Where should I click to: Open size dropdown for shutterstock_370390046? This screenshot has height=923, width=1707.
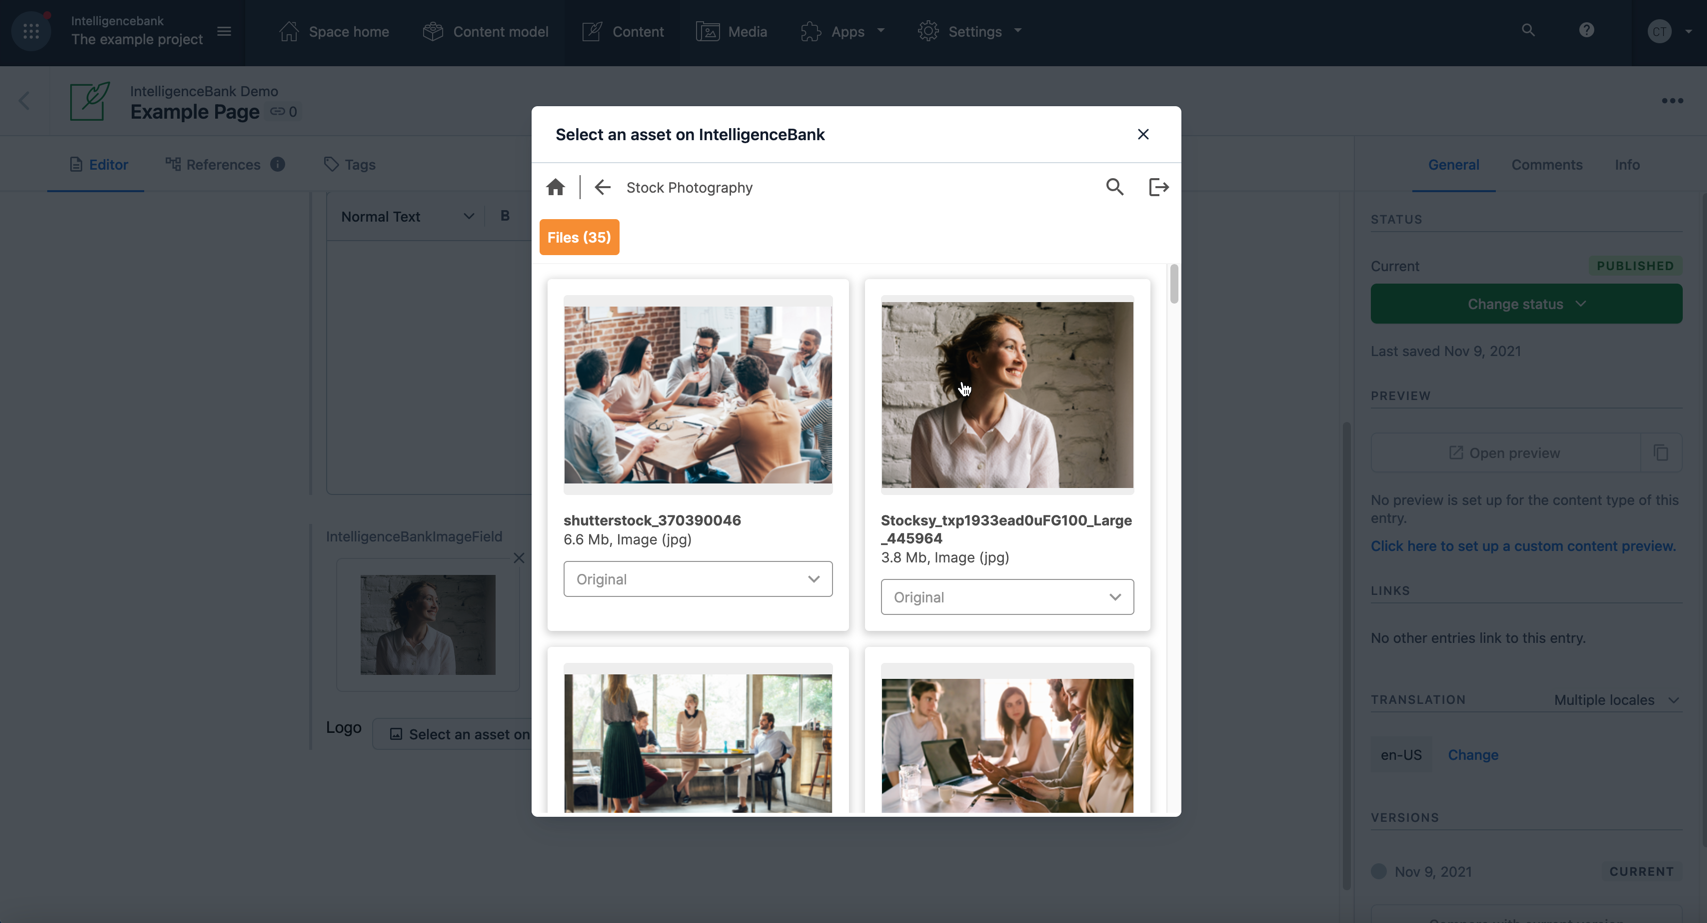click(x=698, y=579)
